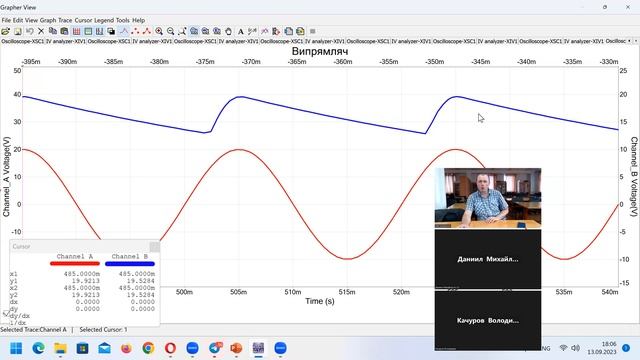Open PowerPoint from the taskbar

click(236, 348)
